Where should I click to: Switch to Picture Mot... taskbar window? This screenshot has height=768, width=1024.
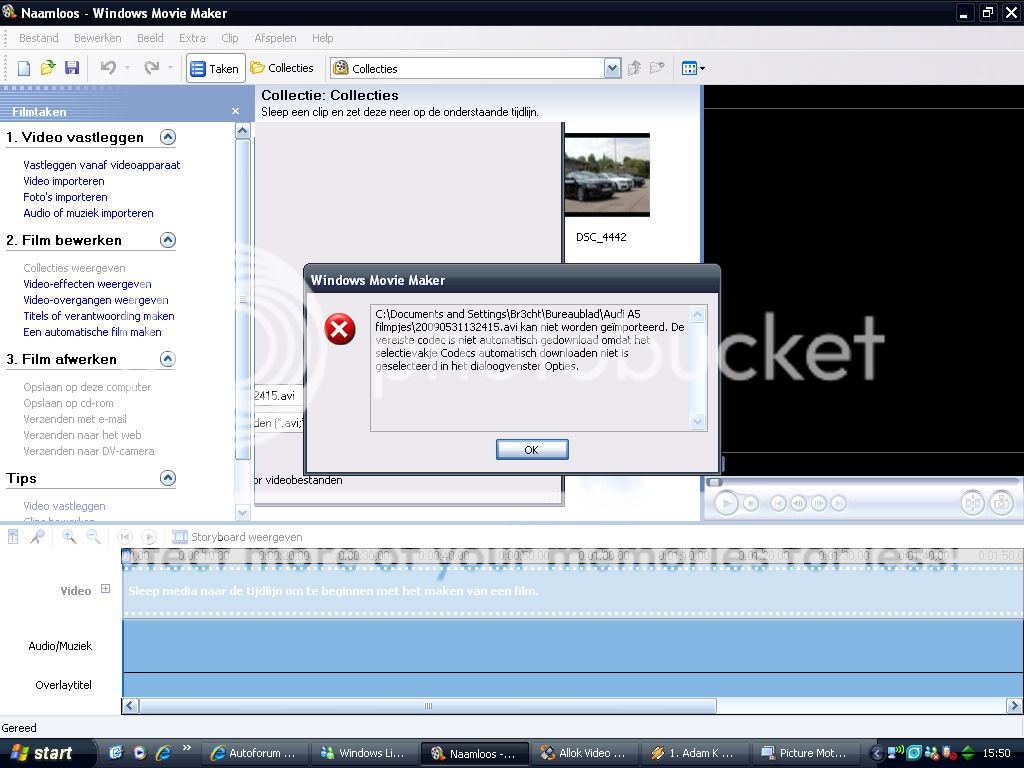click(804, 753)
